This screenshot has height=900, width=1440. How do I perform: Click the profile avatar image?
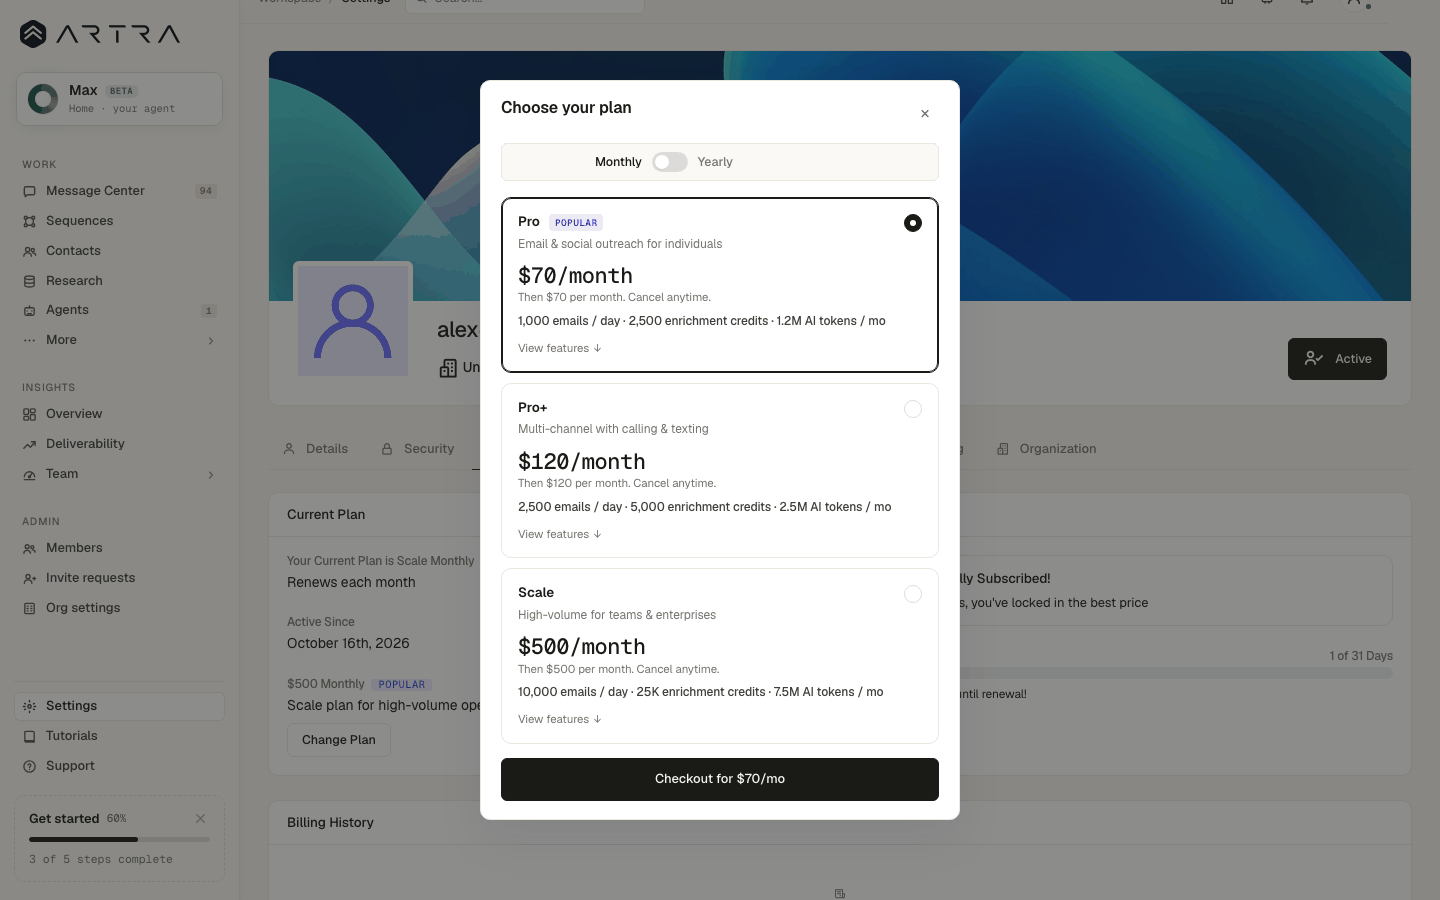pyautogui.click(x=353, y=321)
